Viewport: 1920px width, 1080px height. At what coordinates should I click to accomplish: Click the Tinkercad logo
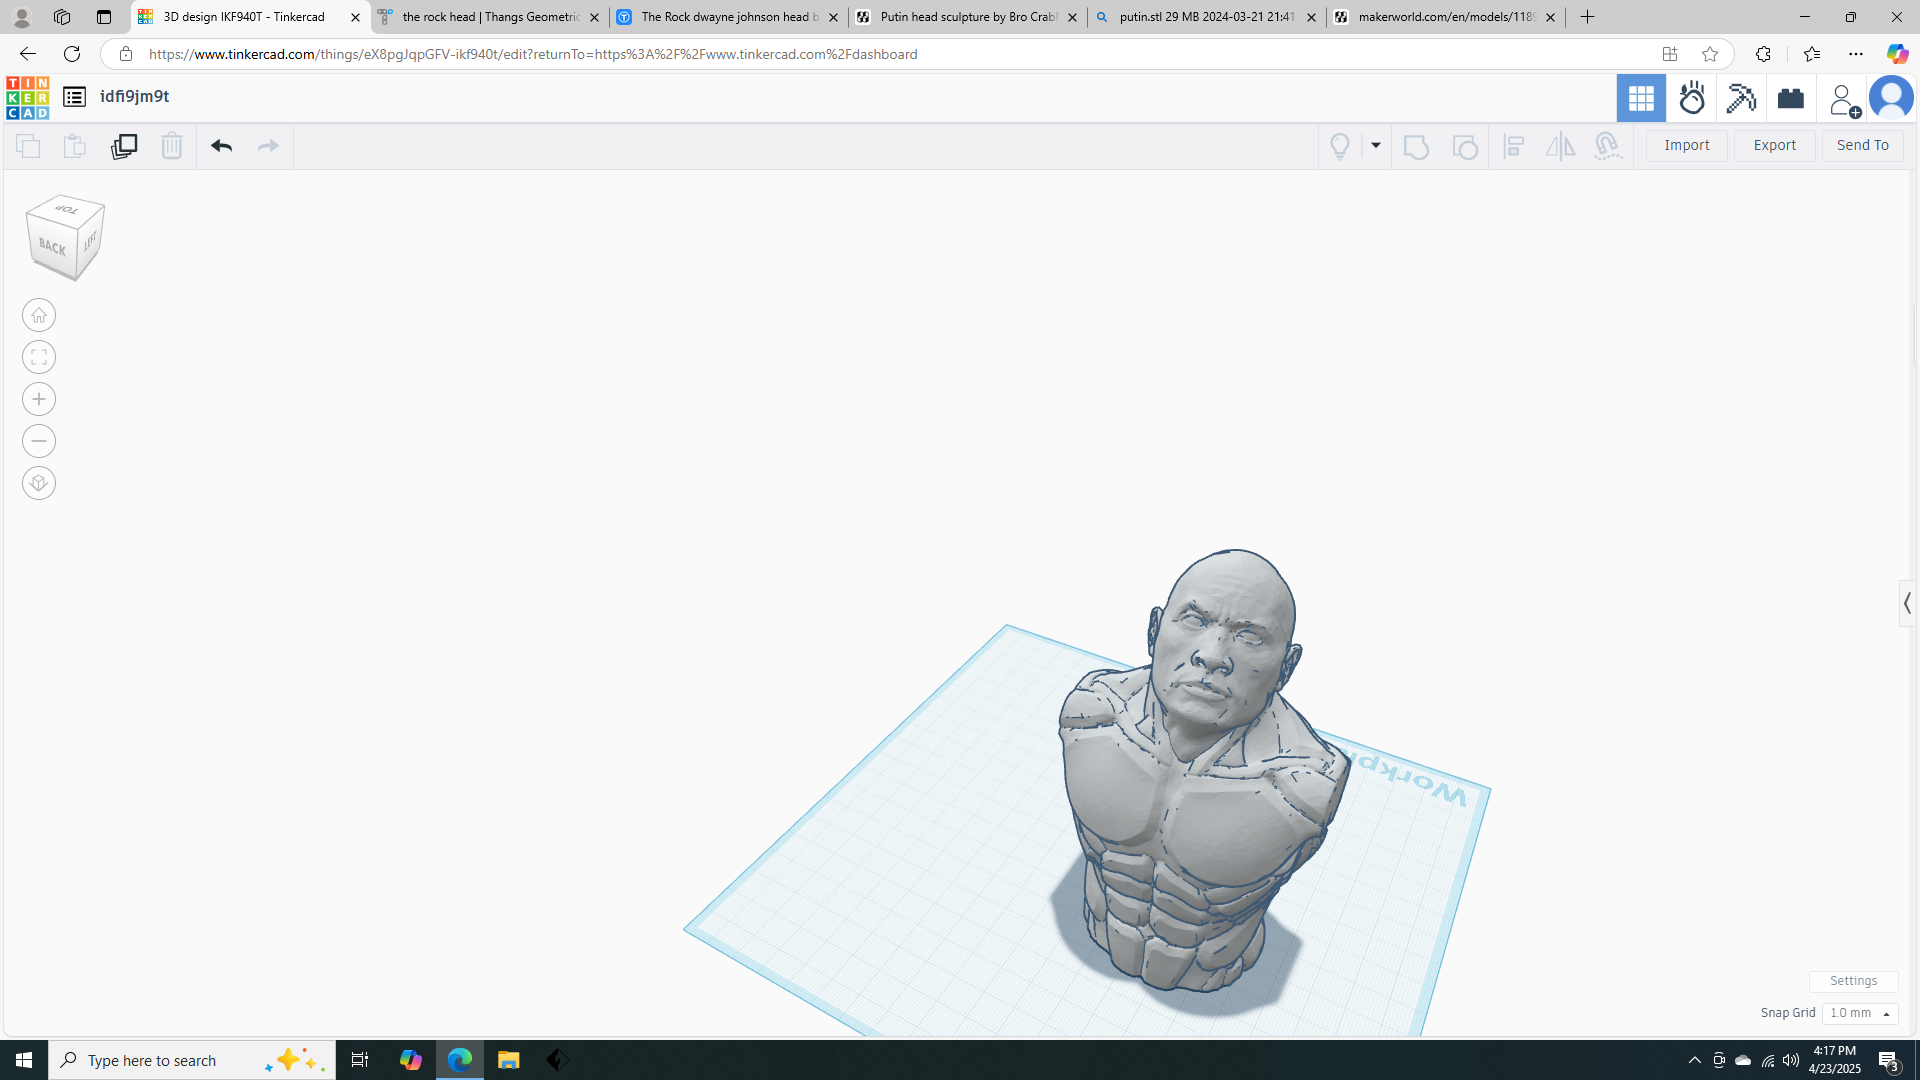point(27,97)
